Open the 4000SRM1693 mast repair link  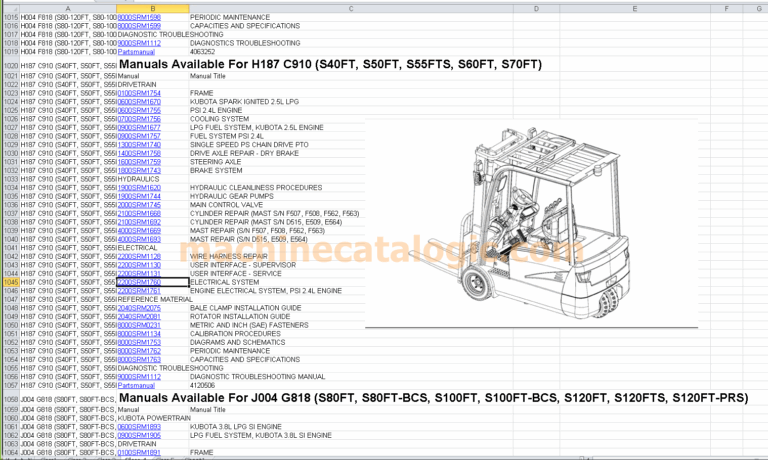point(139,239)
